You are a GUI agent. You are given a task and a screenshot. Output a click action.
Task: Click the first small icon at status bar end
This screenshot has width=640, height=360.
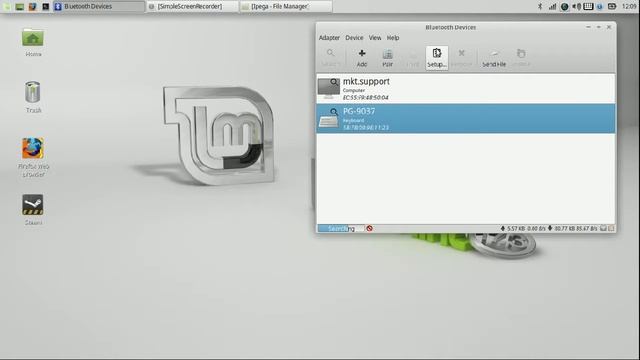click(x=603, y=229)
